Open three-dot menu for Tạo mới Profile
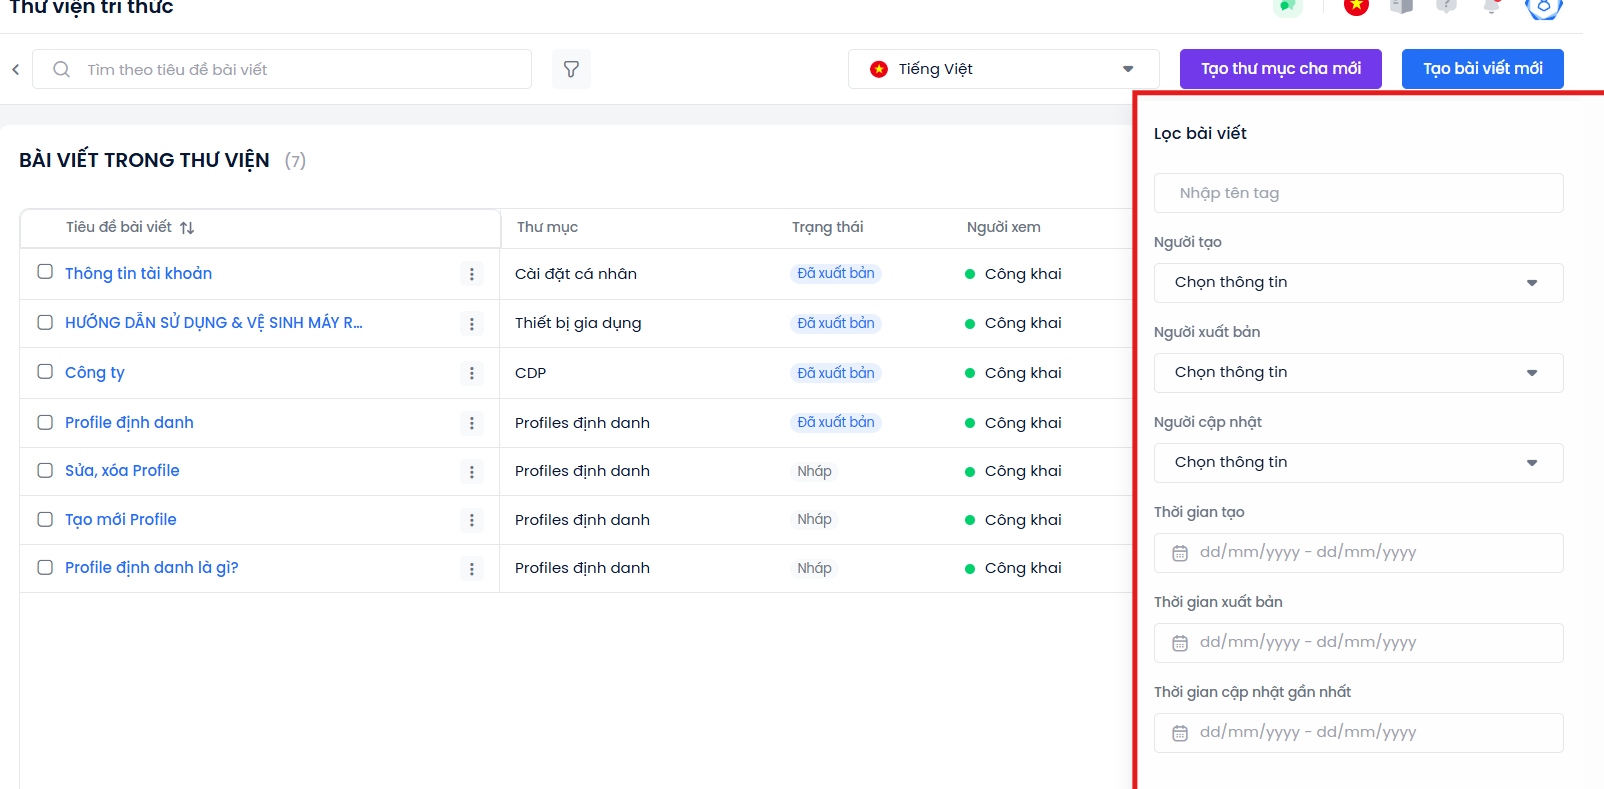This screenshot has height=789, width=1604. click(x=472, y=520)
